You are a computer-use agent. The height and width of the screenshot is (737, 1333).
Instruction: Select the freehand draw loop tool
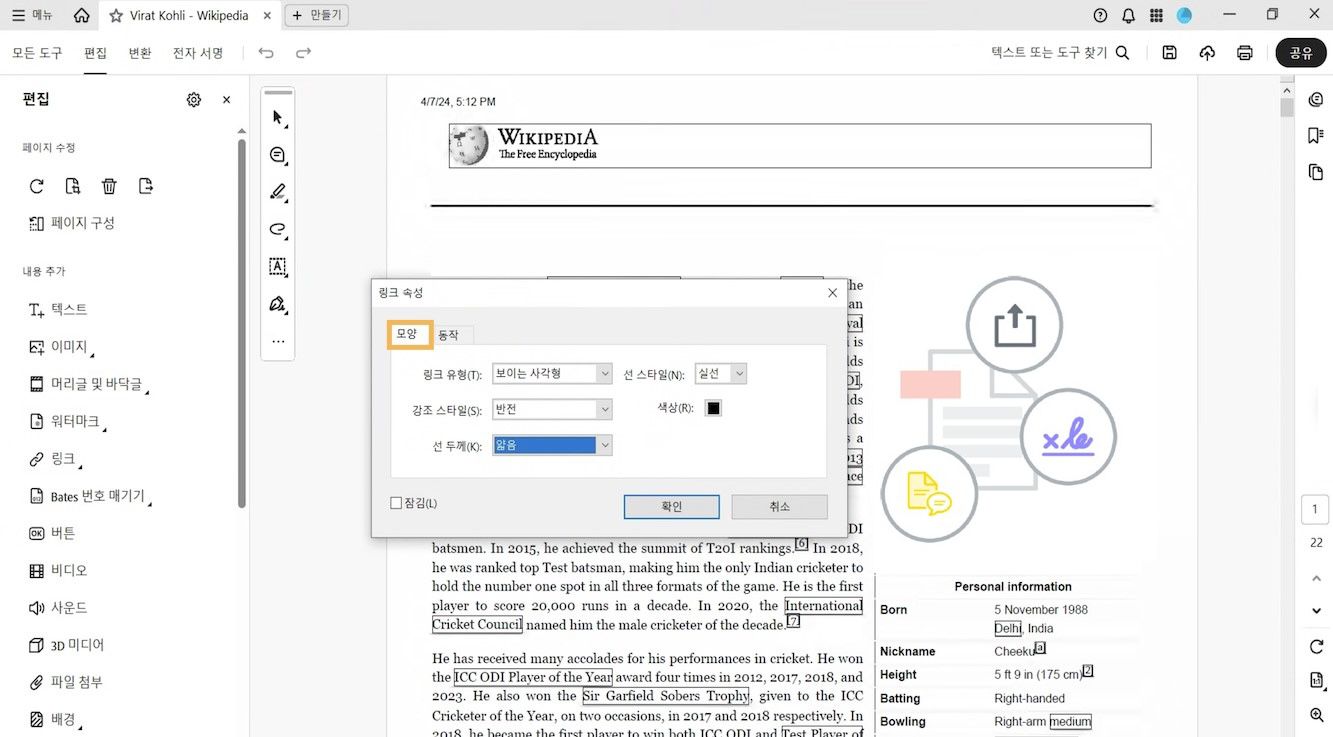click(278, 229)
